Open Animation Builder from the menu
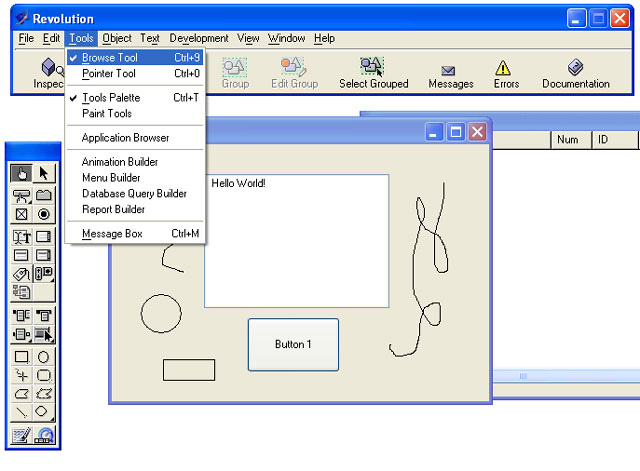 point(135,162)
